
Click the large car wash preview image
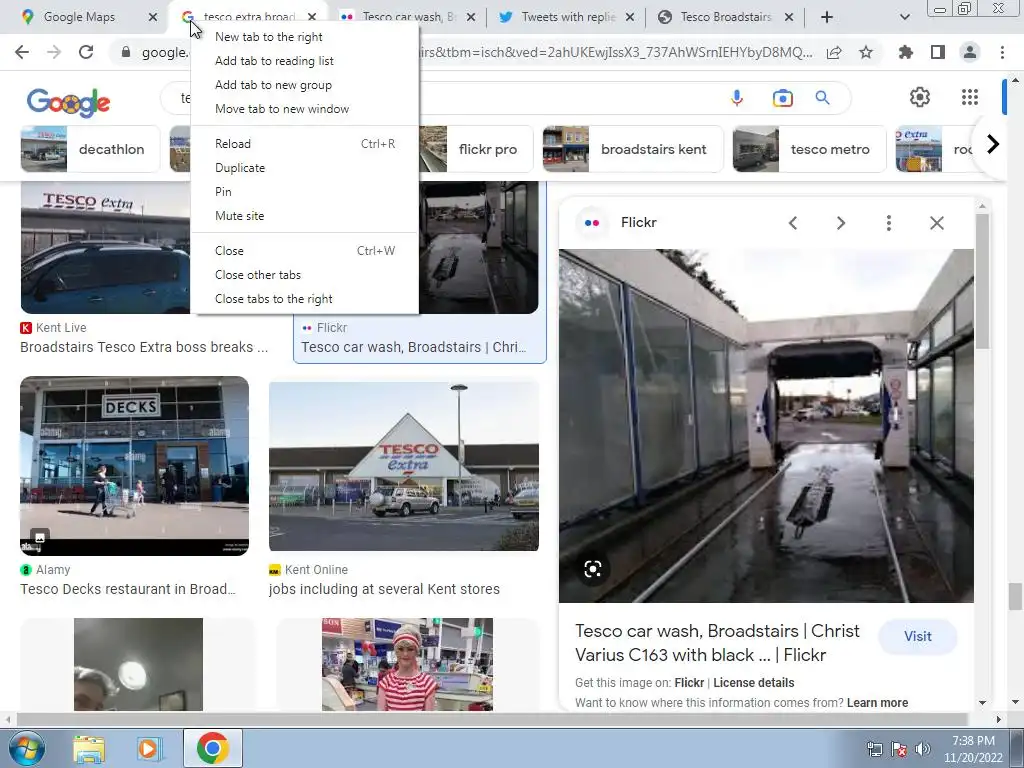766,426
